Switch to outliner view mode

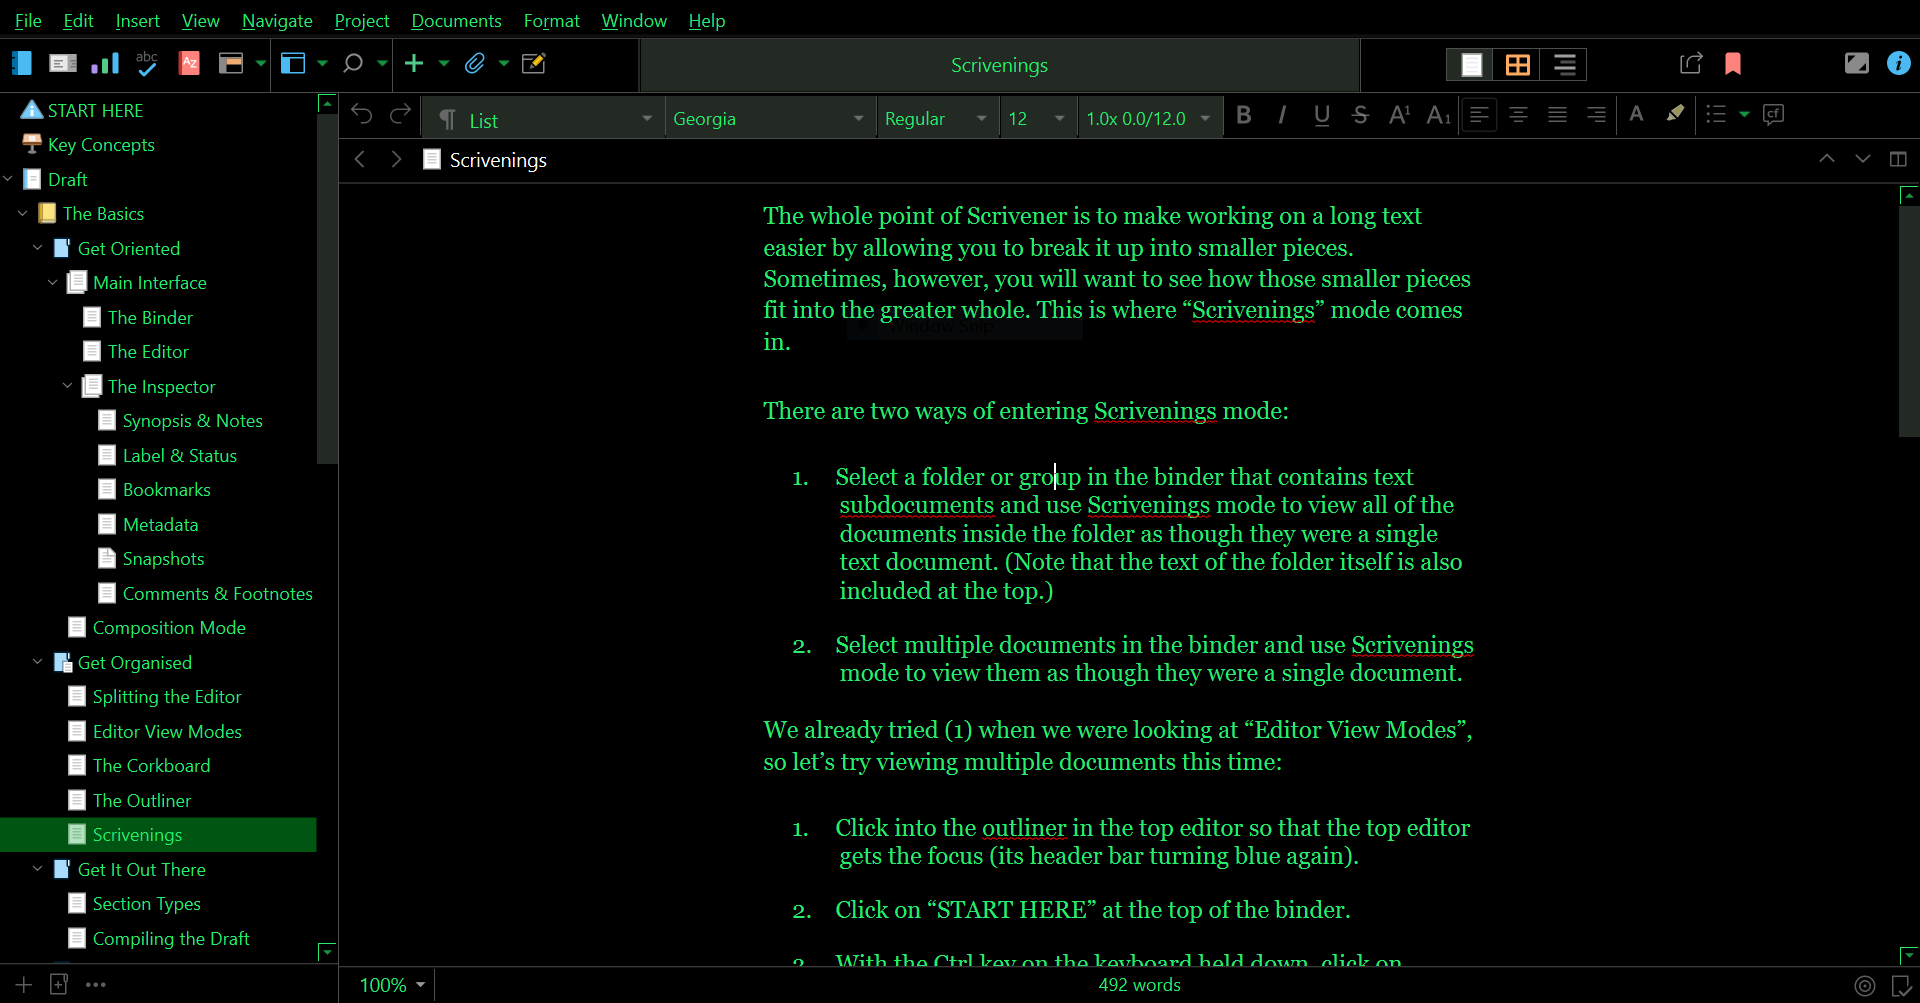point(1564,65)
